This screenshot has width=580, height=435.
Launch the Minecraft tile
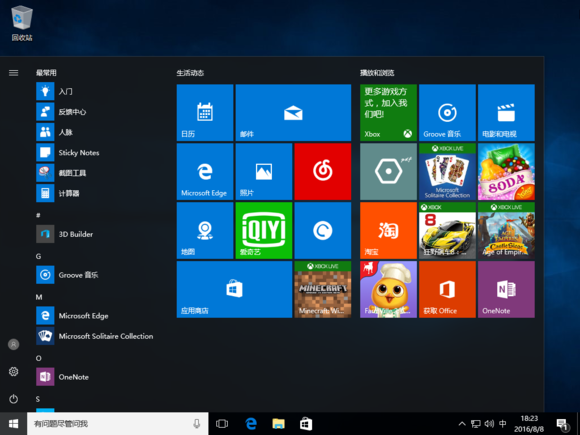tap(323, 289)
